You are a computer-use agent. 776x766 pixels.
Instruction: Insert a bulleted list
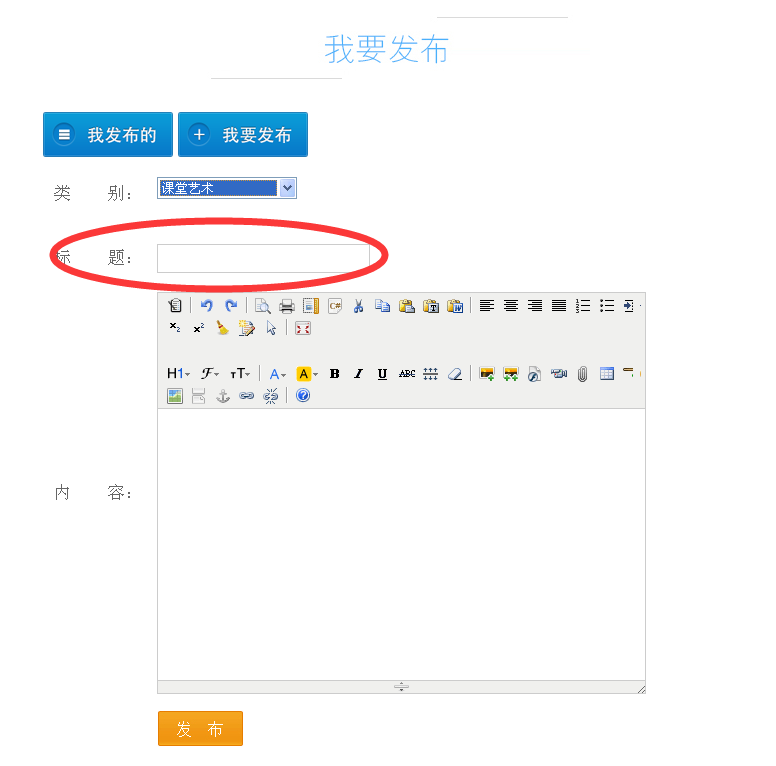pyautogui.click(x=607, y=306)
